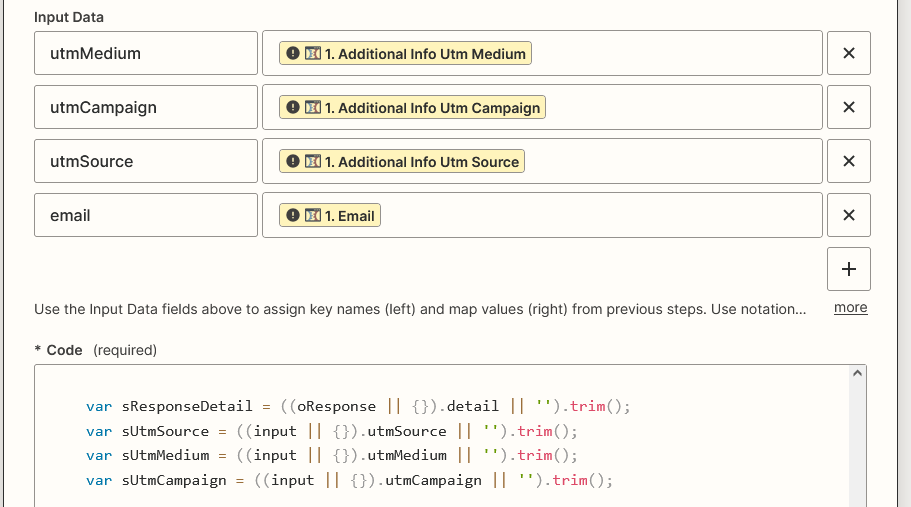Viewport: 911px width, 507px height.
Task: Place cursor on sUtmCampaign code line
Action: click(x=349, y=480)
